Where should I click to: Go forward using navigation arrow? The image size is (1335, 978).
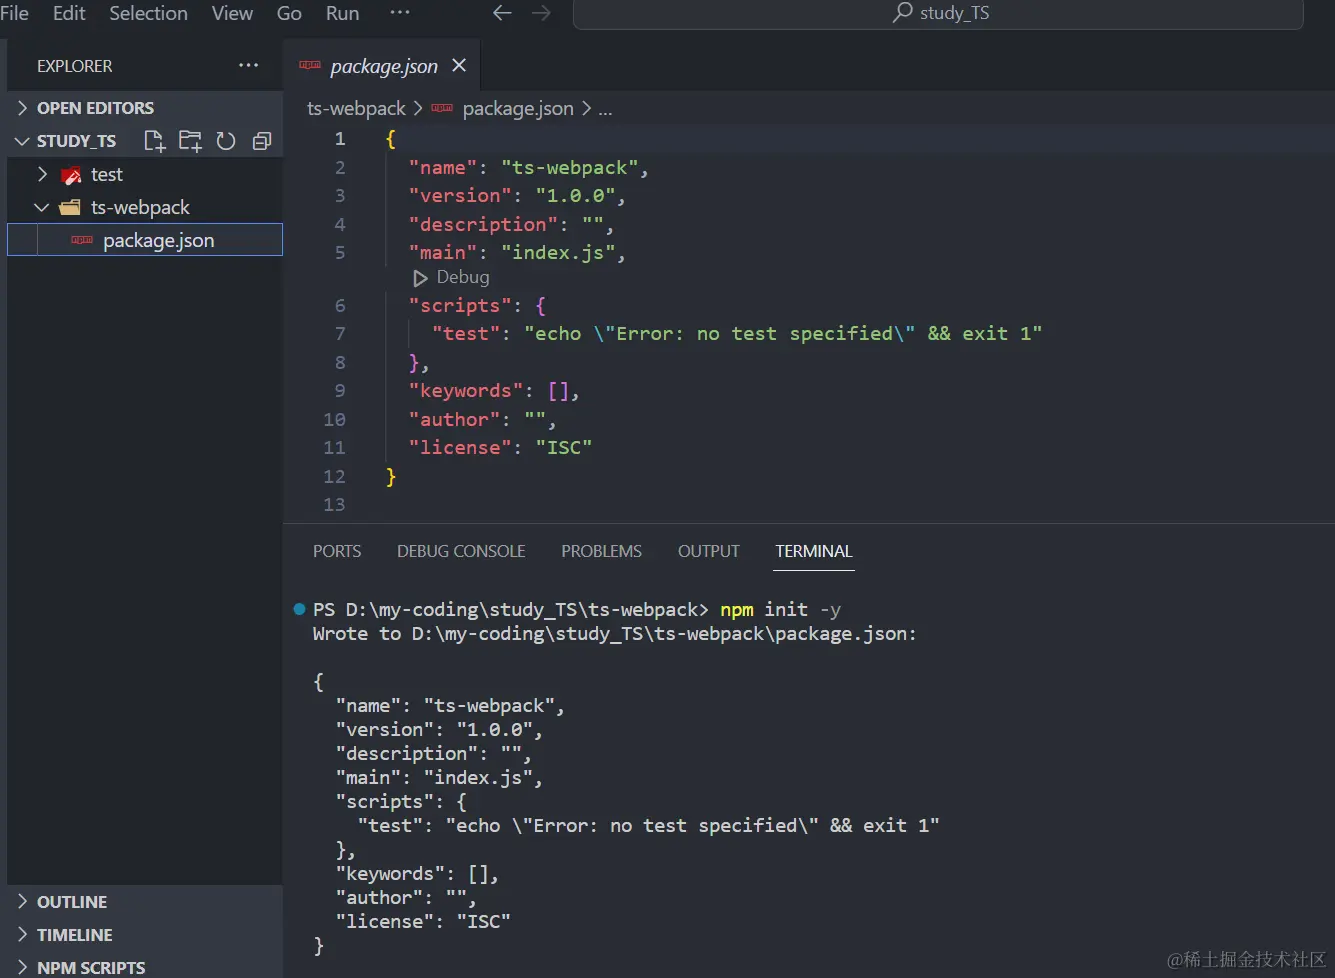tap(541, 13)
